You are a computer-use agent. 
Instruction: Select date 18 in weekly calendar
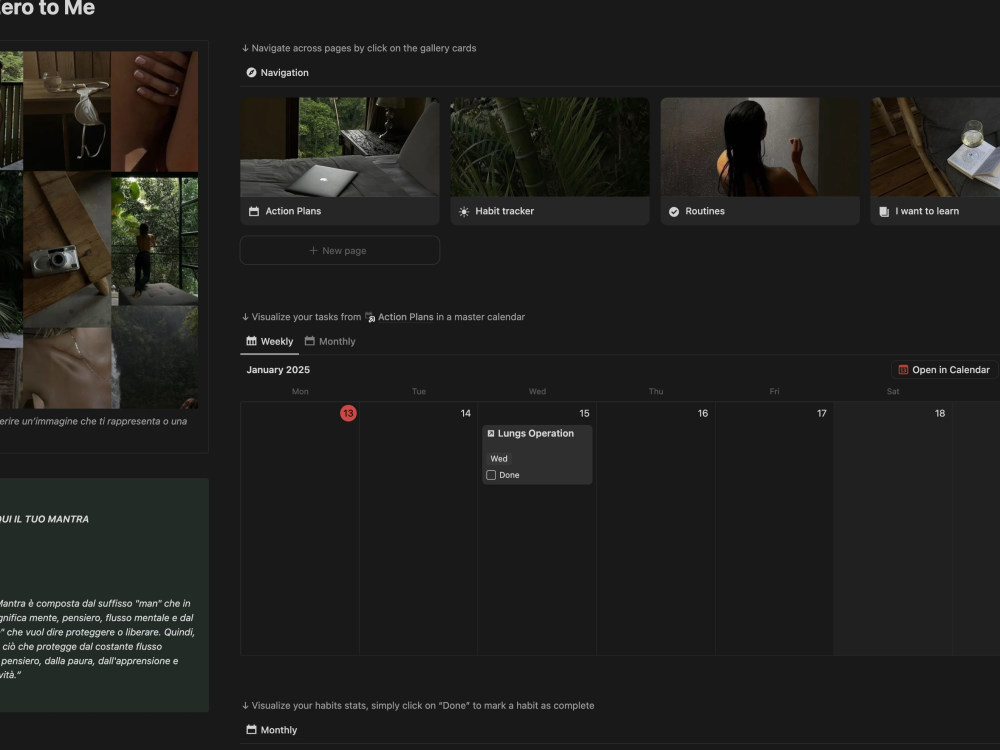(940, 413)
